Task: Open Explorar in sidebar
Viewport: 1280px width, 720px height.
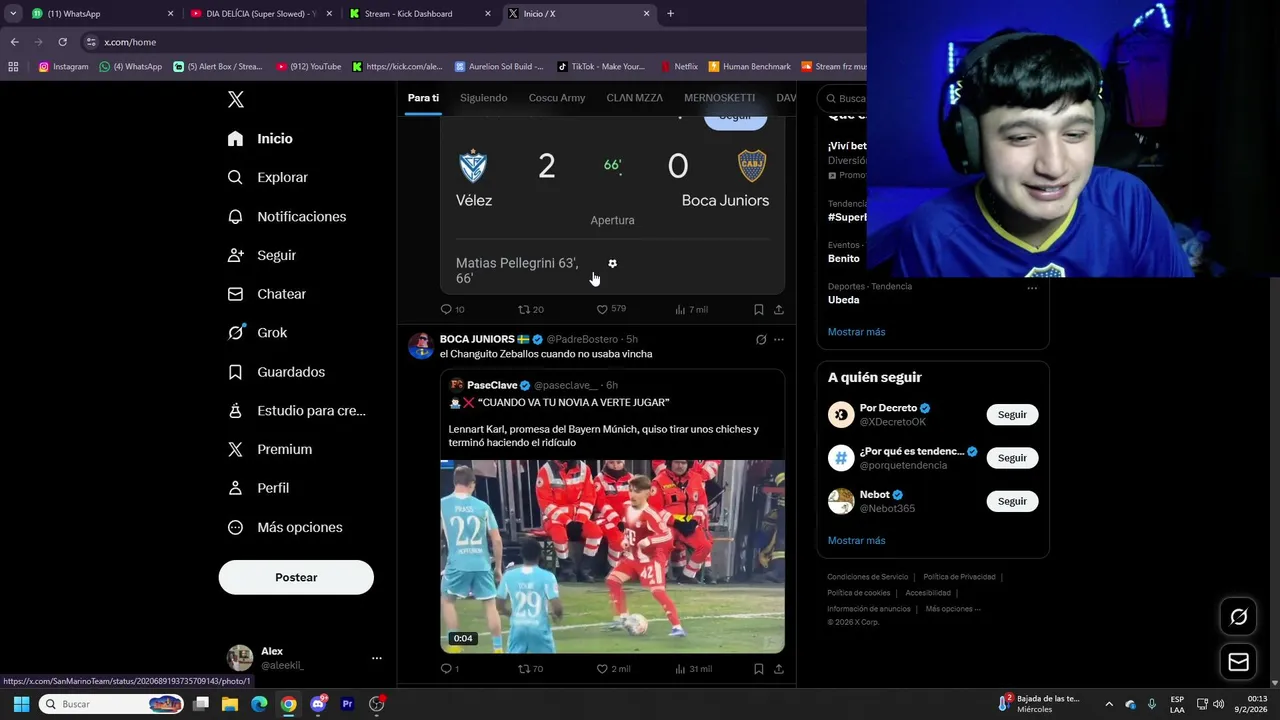Action: point(268,177)
